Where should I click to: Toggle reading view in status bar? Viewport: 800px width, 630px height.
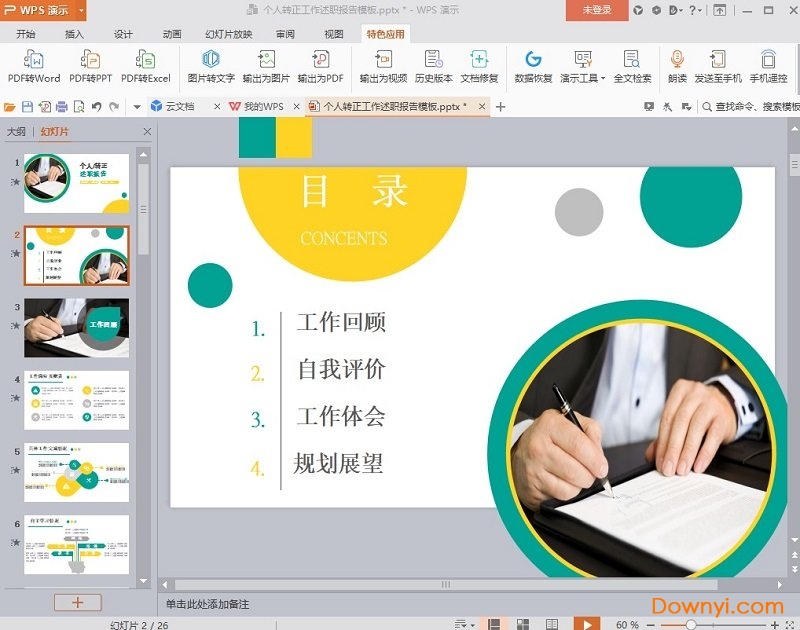[x=553, y=624]
